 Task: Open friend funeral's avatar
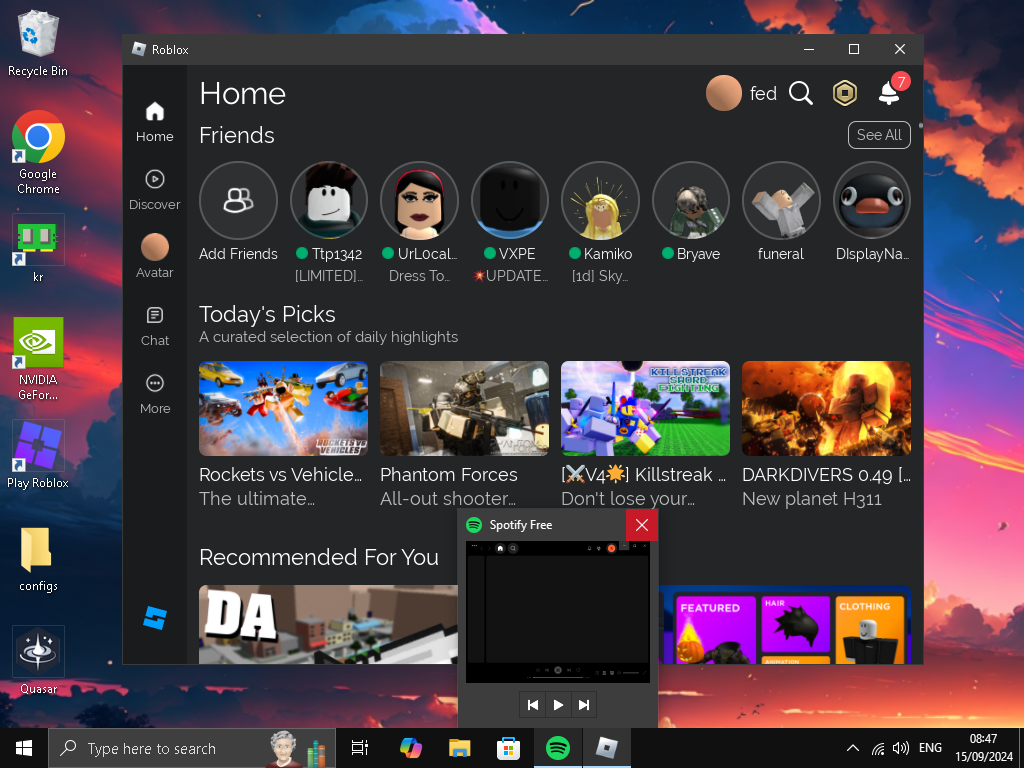781,200
